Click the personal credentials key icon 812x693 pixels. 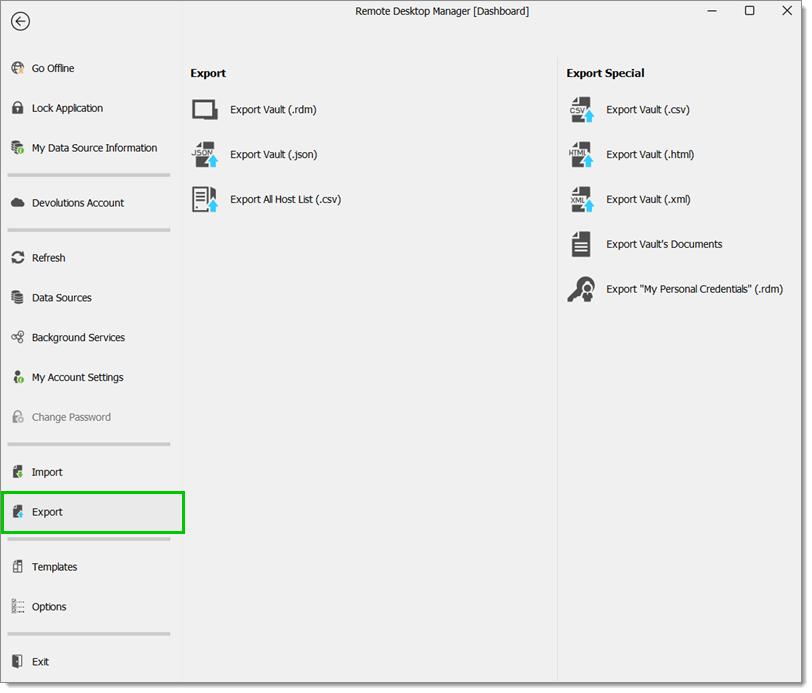tap(581, 289)
